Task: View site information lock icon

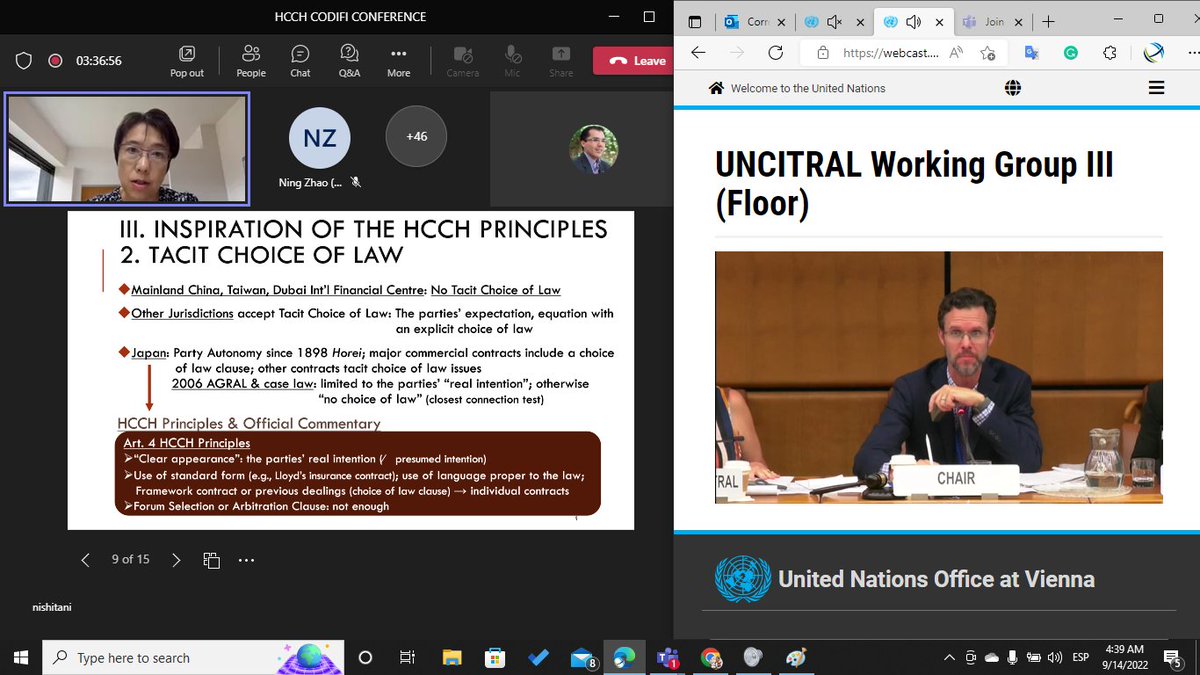Action: point(823,53)
